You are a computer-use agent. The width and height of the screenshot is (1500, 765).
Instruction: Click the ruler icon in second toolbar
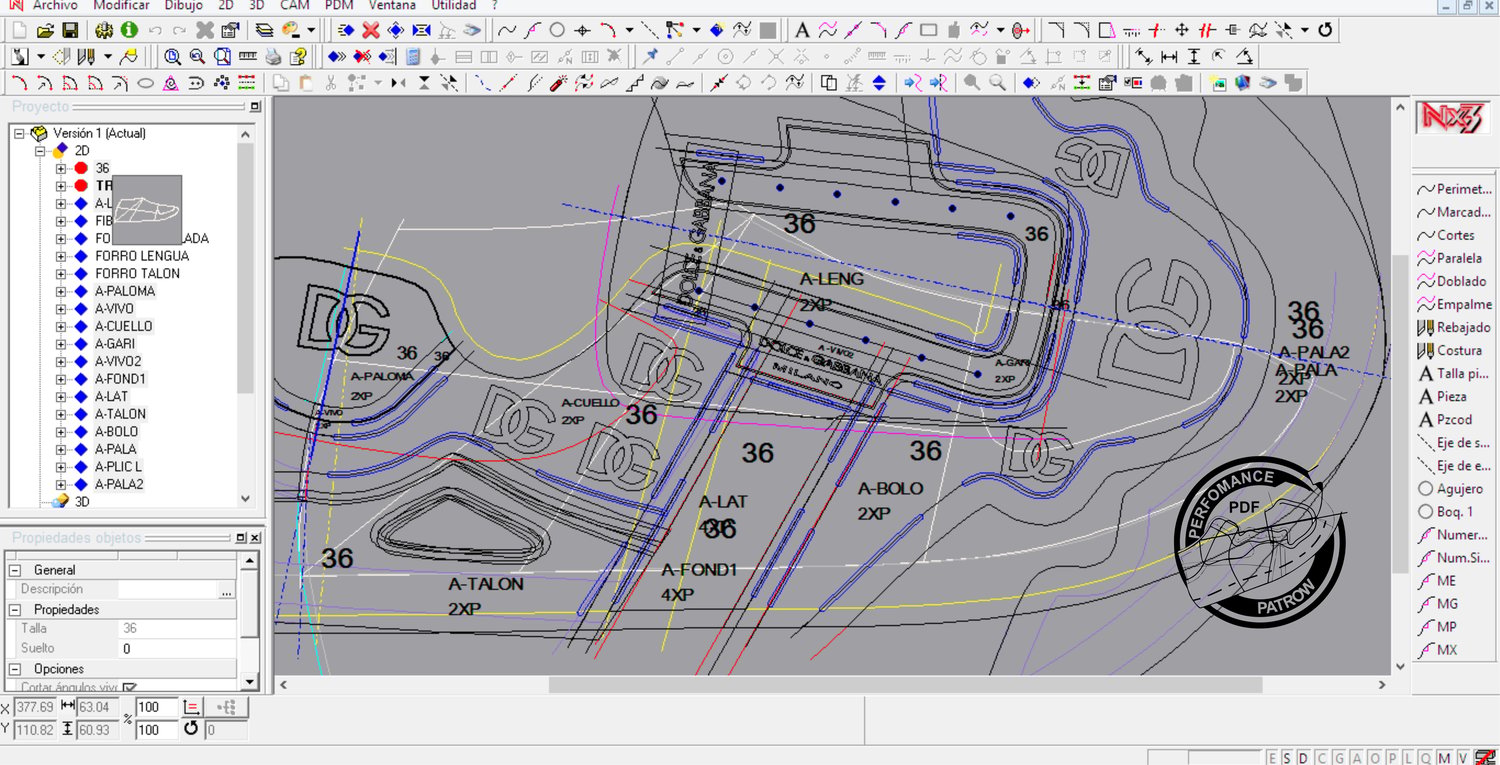[248, 56]
